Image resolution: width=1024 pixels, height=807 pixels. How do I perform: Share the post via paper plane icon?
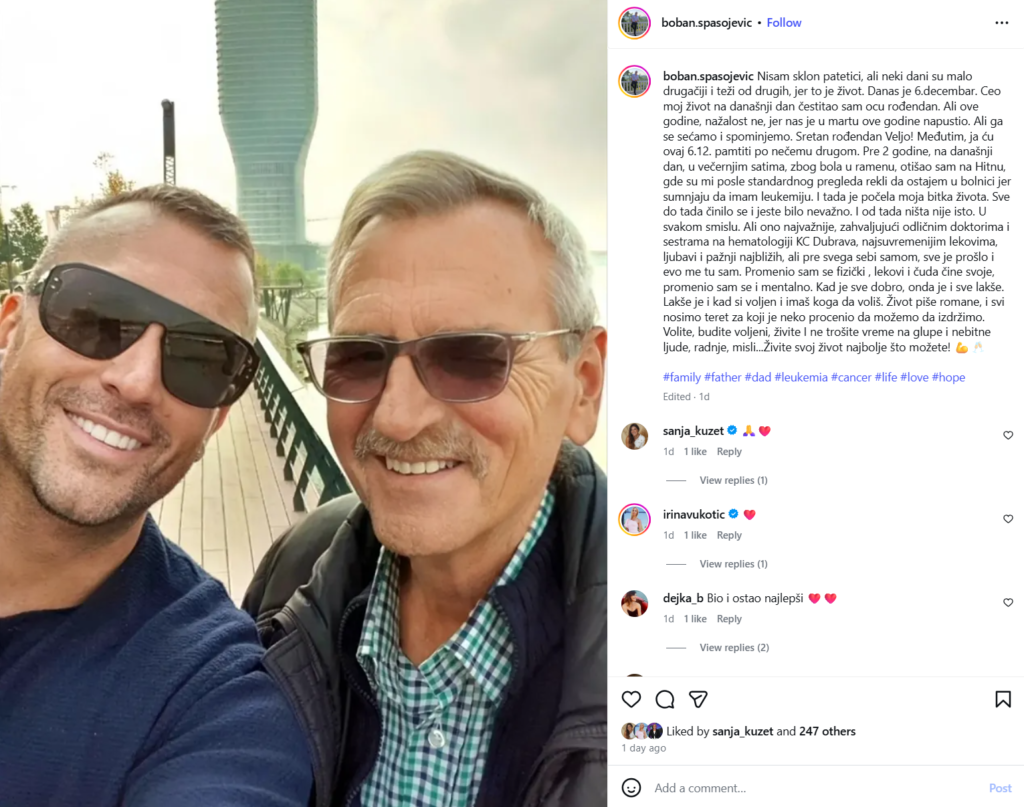click(x=698, y=699)
